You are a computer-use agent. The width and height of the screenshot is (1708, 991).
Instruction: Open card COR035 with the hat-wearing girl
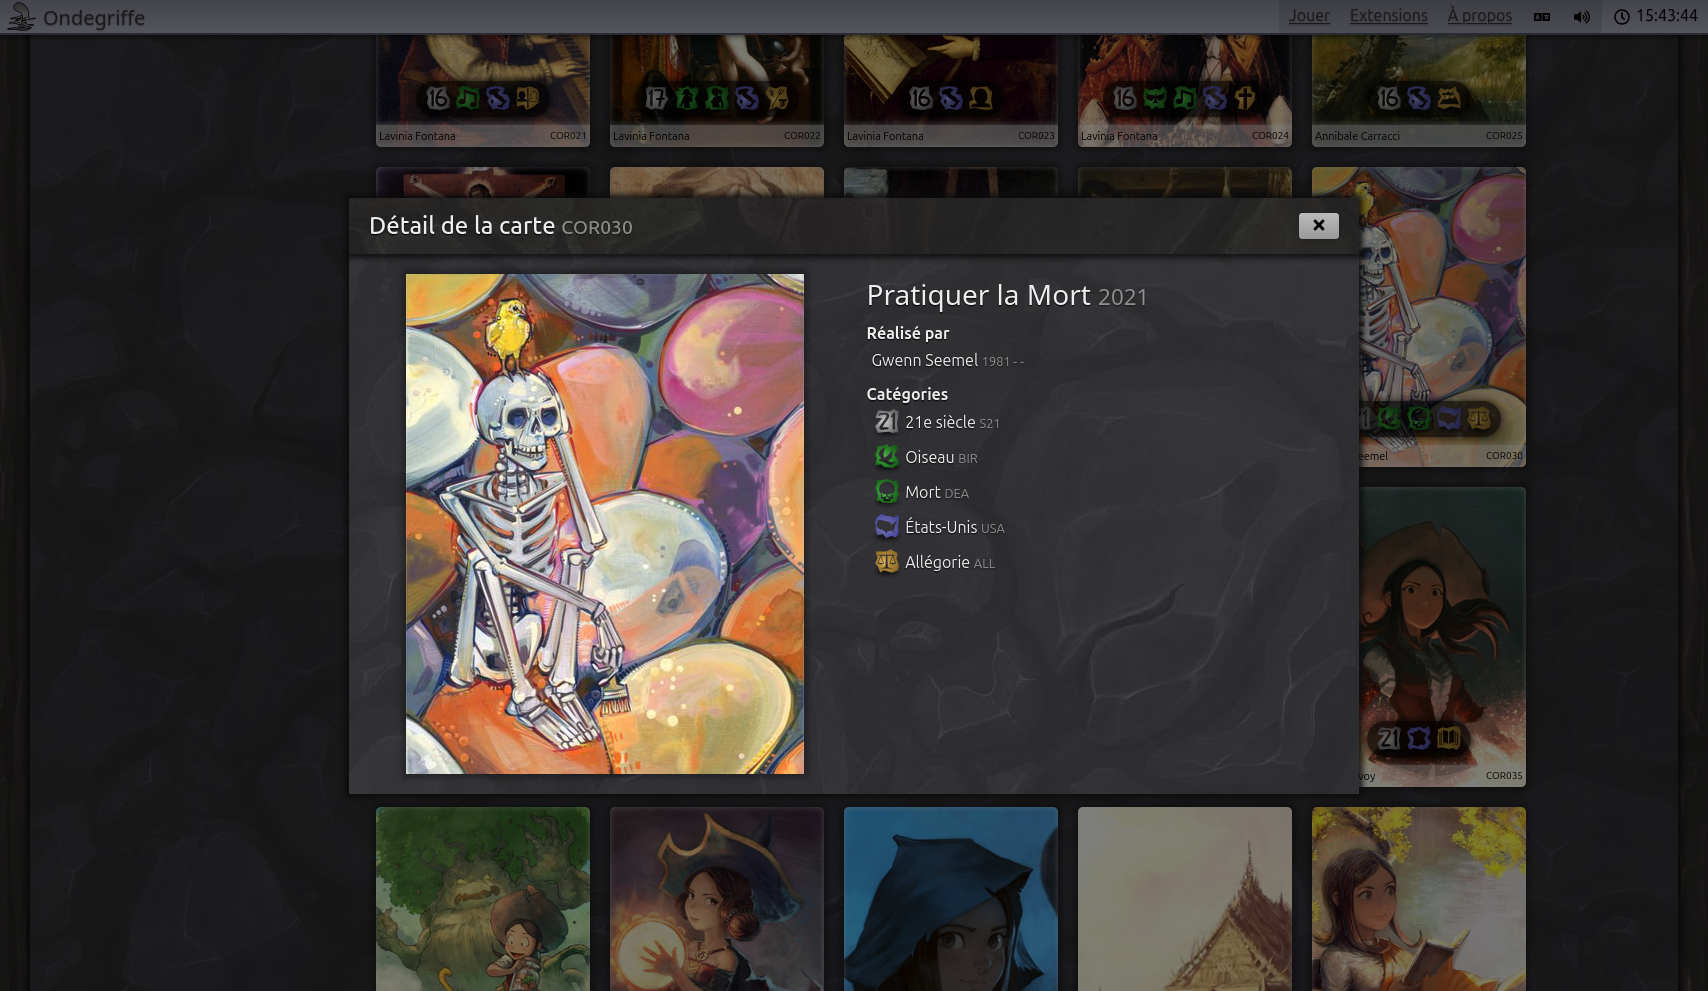click(x=1442, y=636)
